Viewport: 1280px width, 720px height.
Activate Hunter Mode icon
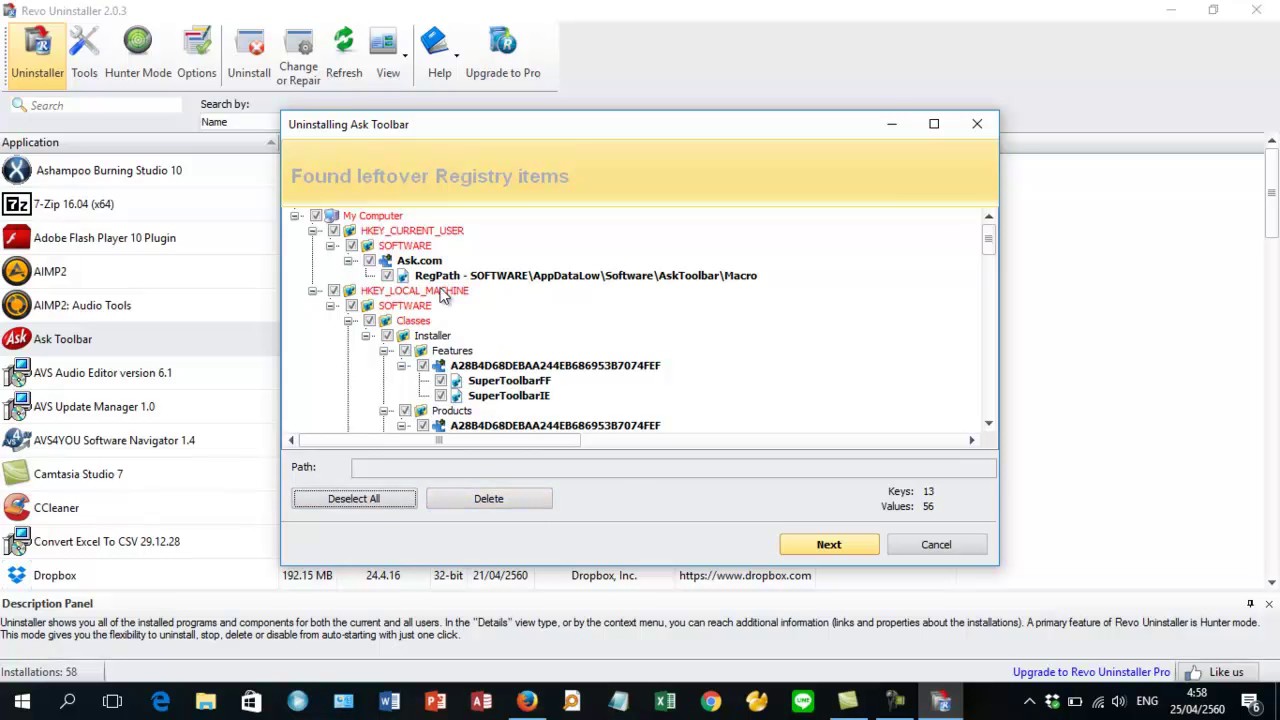click(x=138, y=54)
